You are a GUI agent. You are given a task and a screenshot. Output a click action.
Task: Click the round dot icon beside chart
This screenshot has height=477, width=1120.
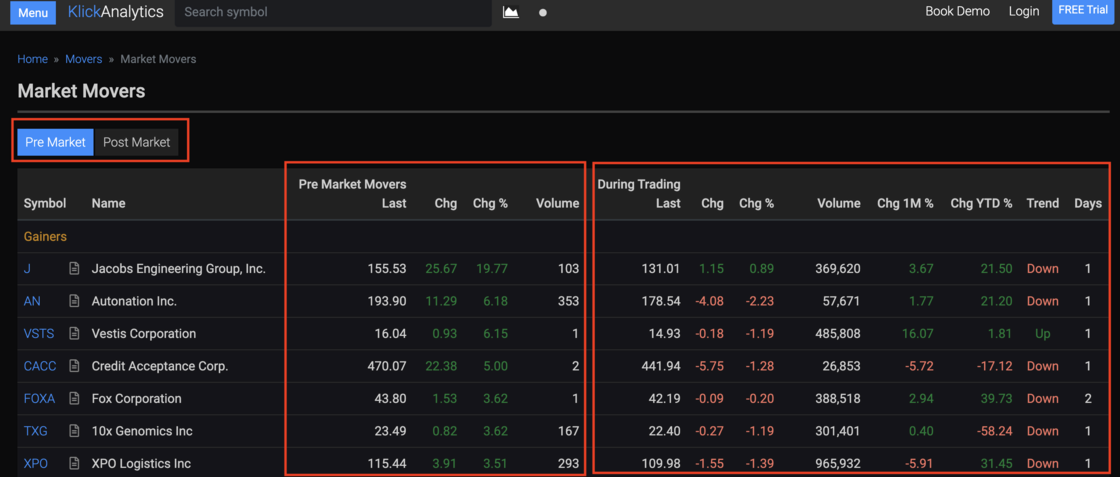543,12
